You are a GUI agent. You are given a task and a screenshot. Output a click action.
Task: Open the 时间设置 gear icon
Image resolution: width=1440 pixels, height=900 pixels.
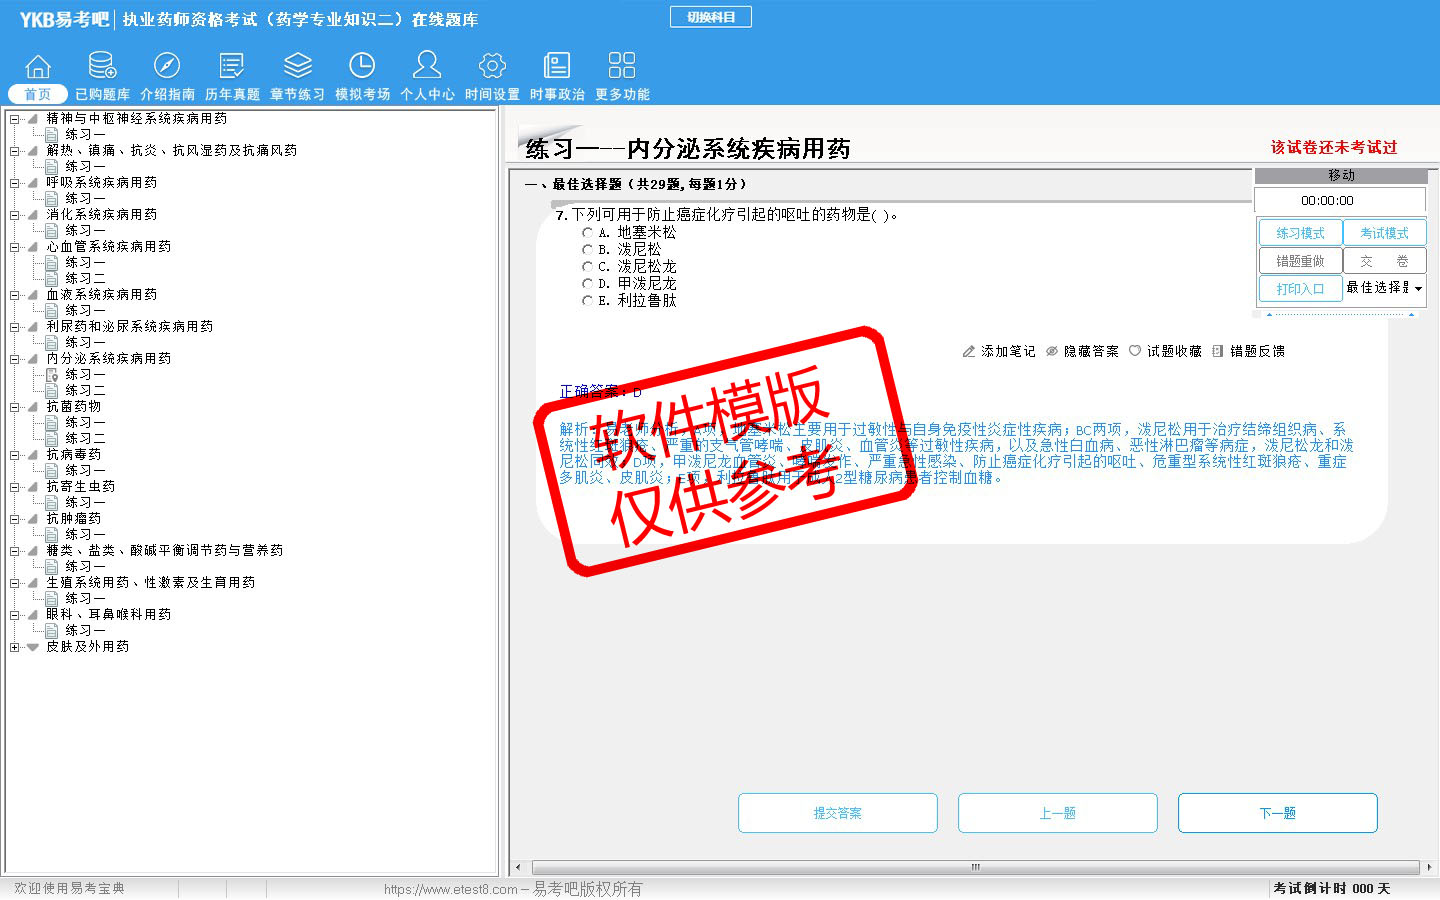coord(492,66)
